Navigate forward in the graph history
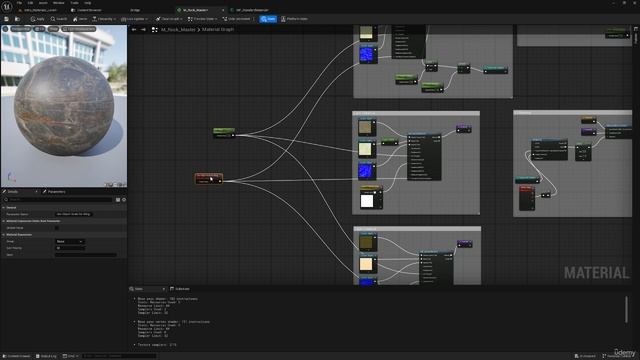 143,29
